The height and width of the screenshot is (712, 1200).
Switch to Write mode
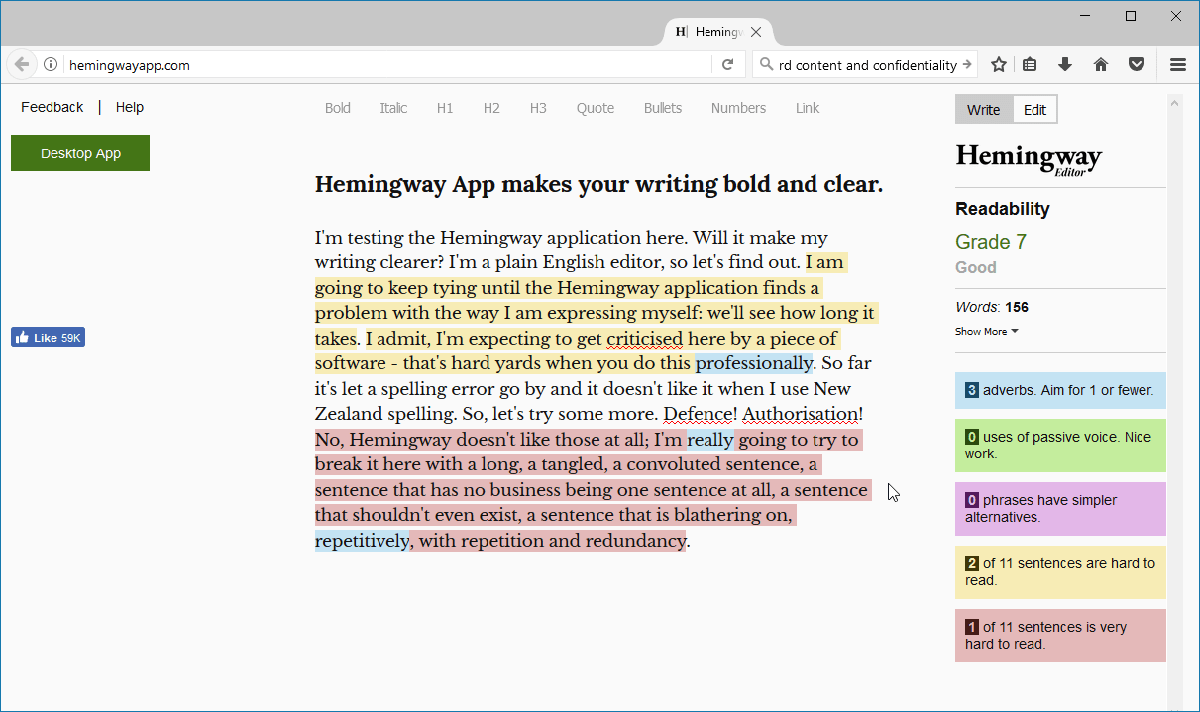coord(984,110)
